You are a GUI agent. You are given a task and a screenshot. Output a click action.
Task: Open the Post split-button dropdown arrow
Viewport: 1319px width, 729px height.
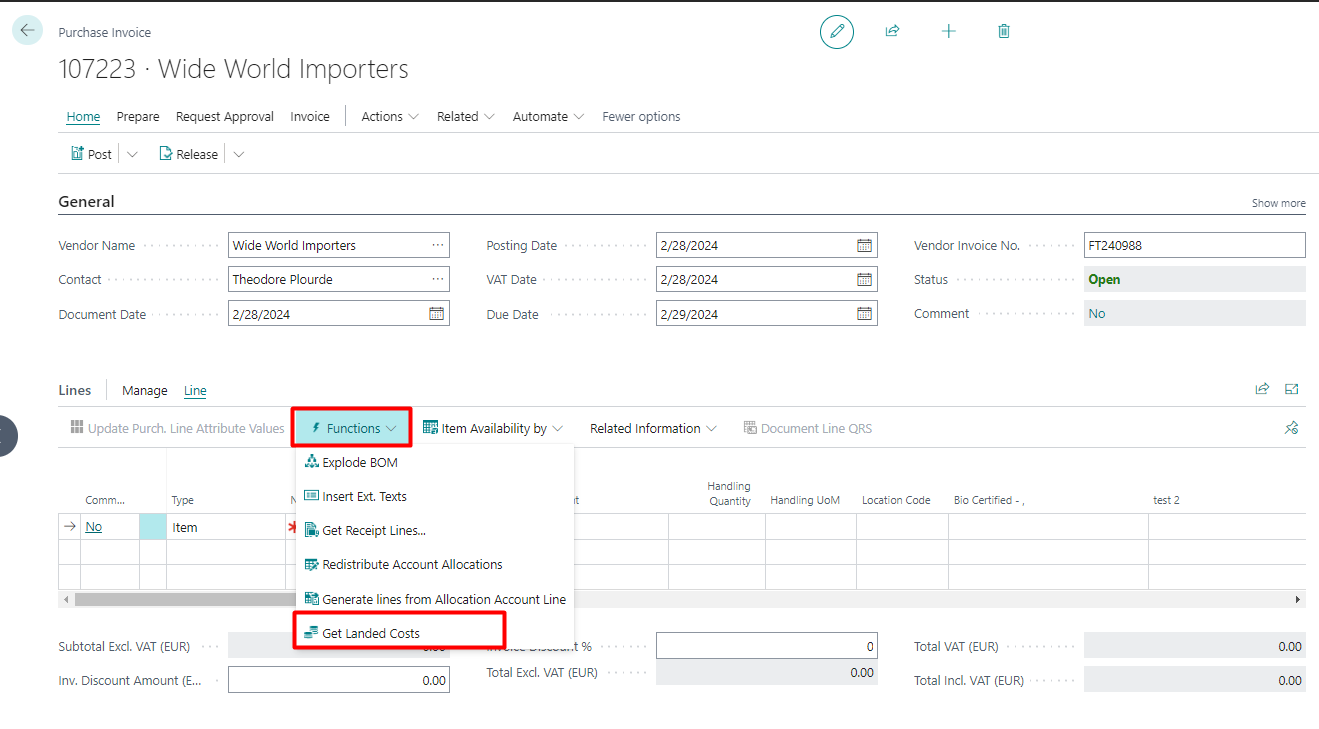pyautogui.click(x=133, y=155)
